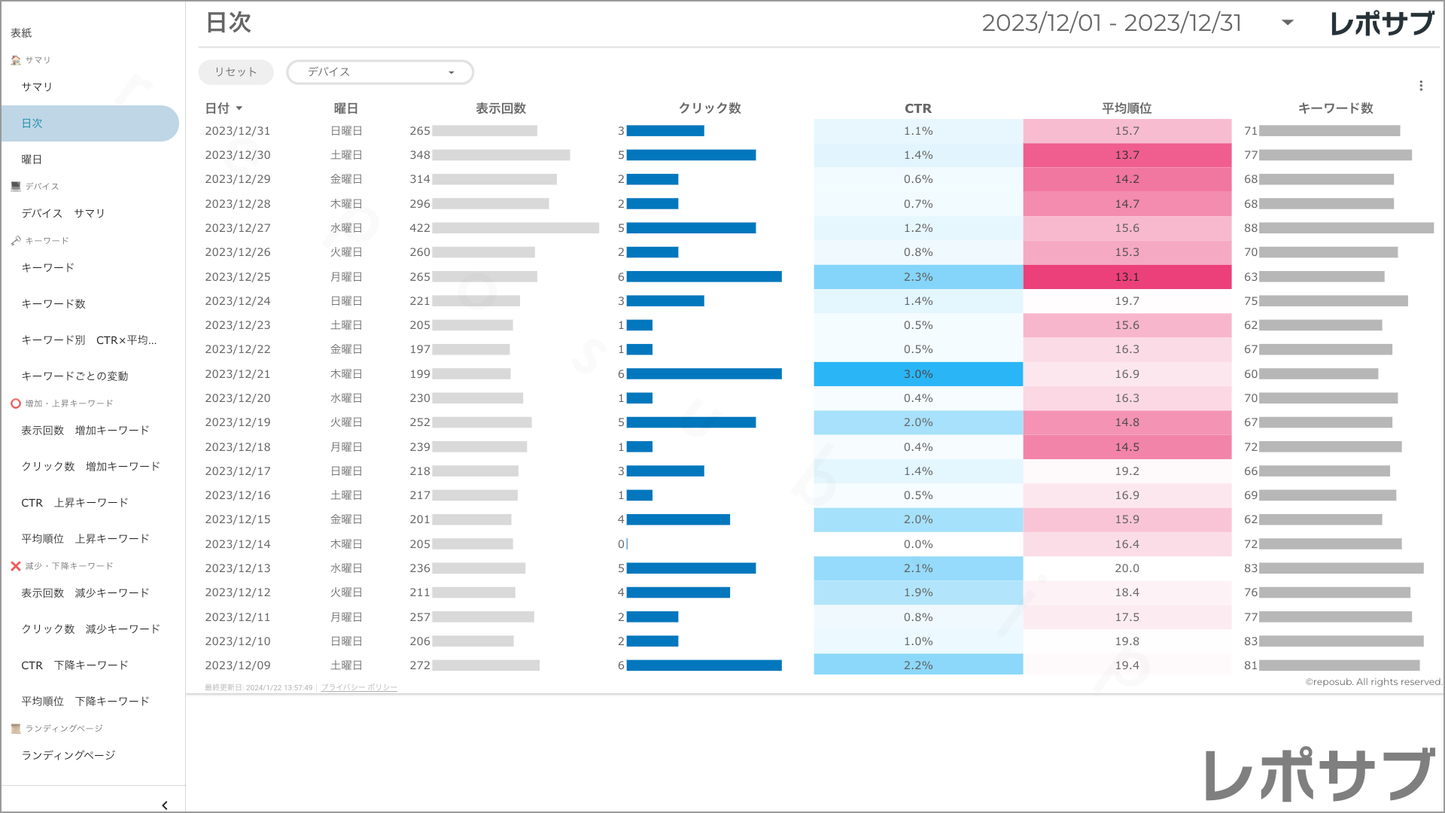The height and width of the screenshot is (813, 1445).
Task: Click the laptop icon beside デバイス section
Action: 16,187
